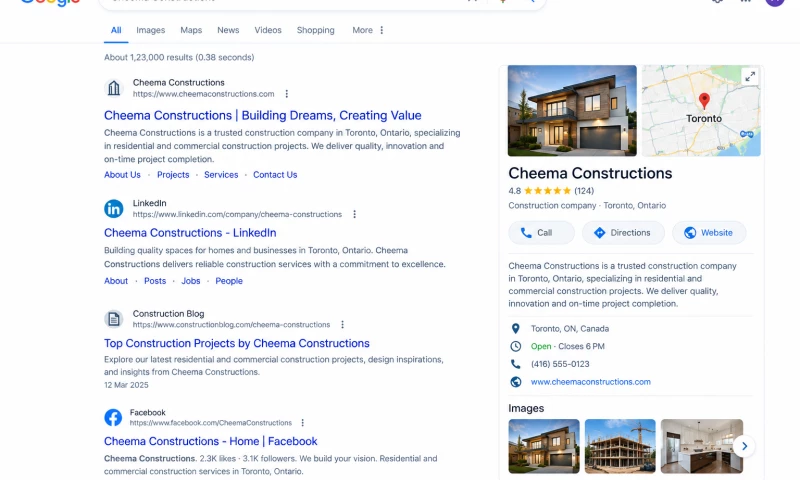Click the linkedin.com/company/cheema-constructions URL
Viewport: 800px width, 480px height.
coord(237,214)
